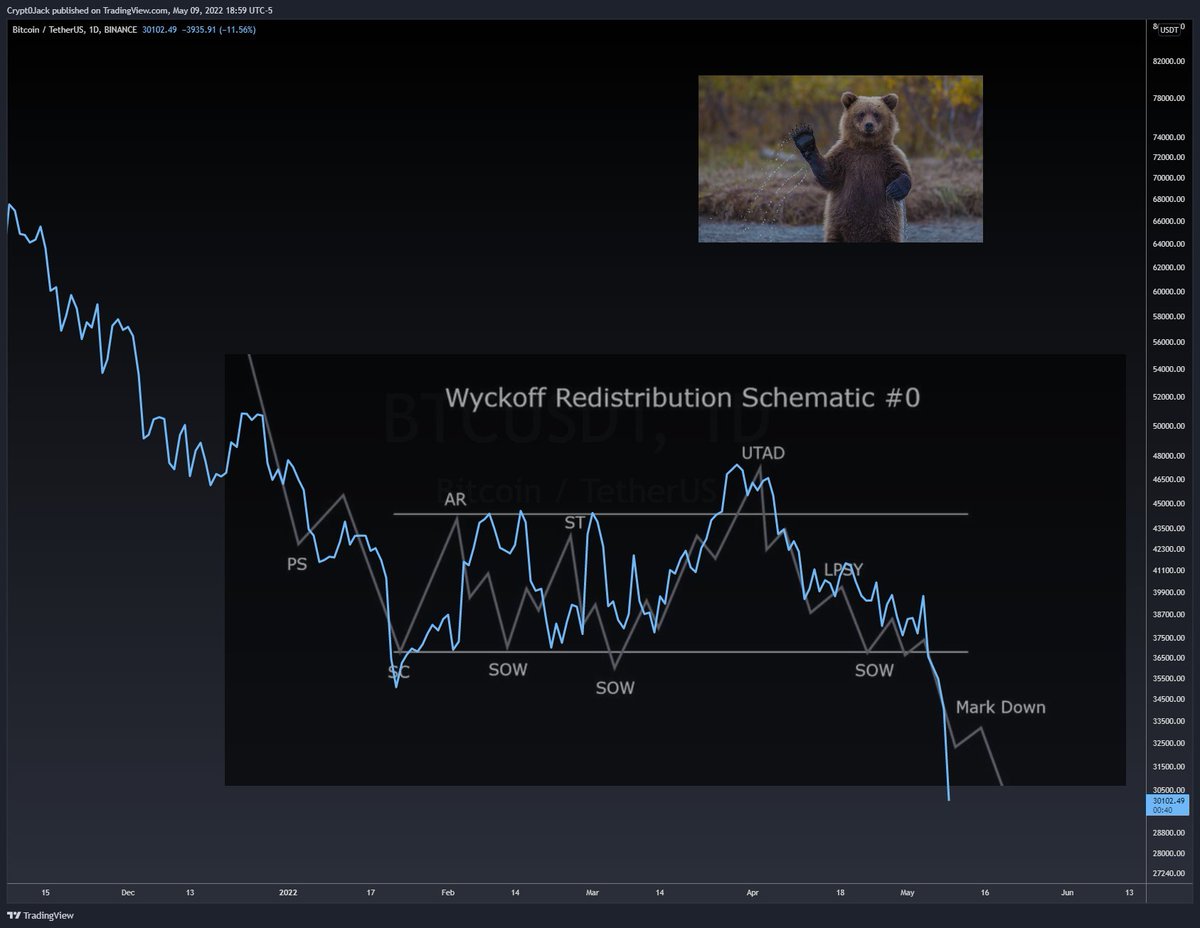Click the 50000.00 price axis label
1200x928 pixels.
1168,426
